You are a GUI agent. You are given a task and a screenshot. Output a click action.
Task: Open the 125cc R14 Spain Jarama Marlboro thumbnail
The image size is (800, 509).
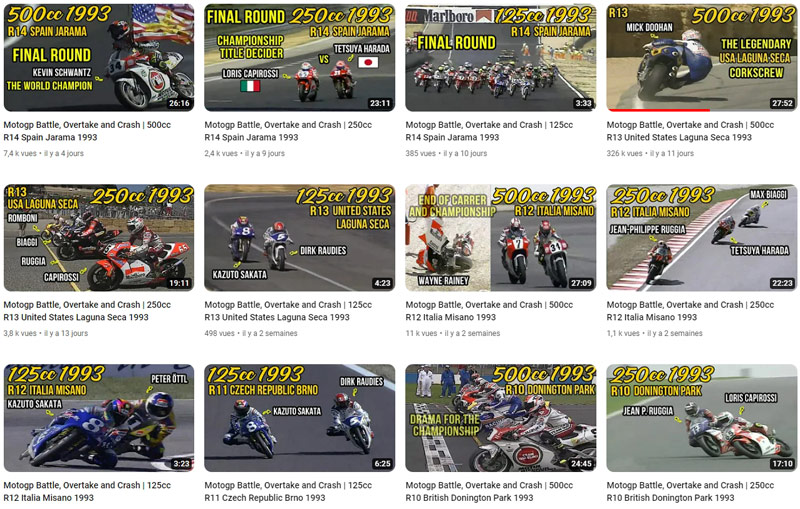point(501,58)
